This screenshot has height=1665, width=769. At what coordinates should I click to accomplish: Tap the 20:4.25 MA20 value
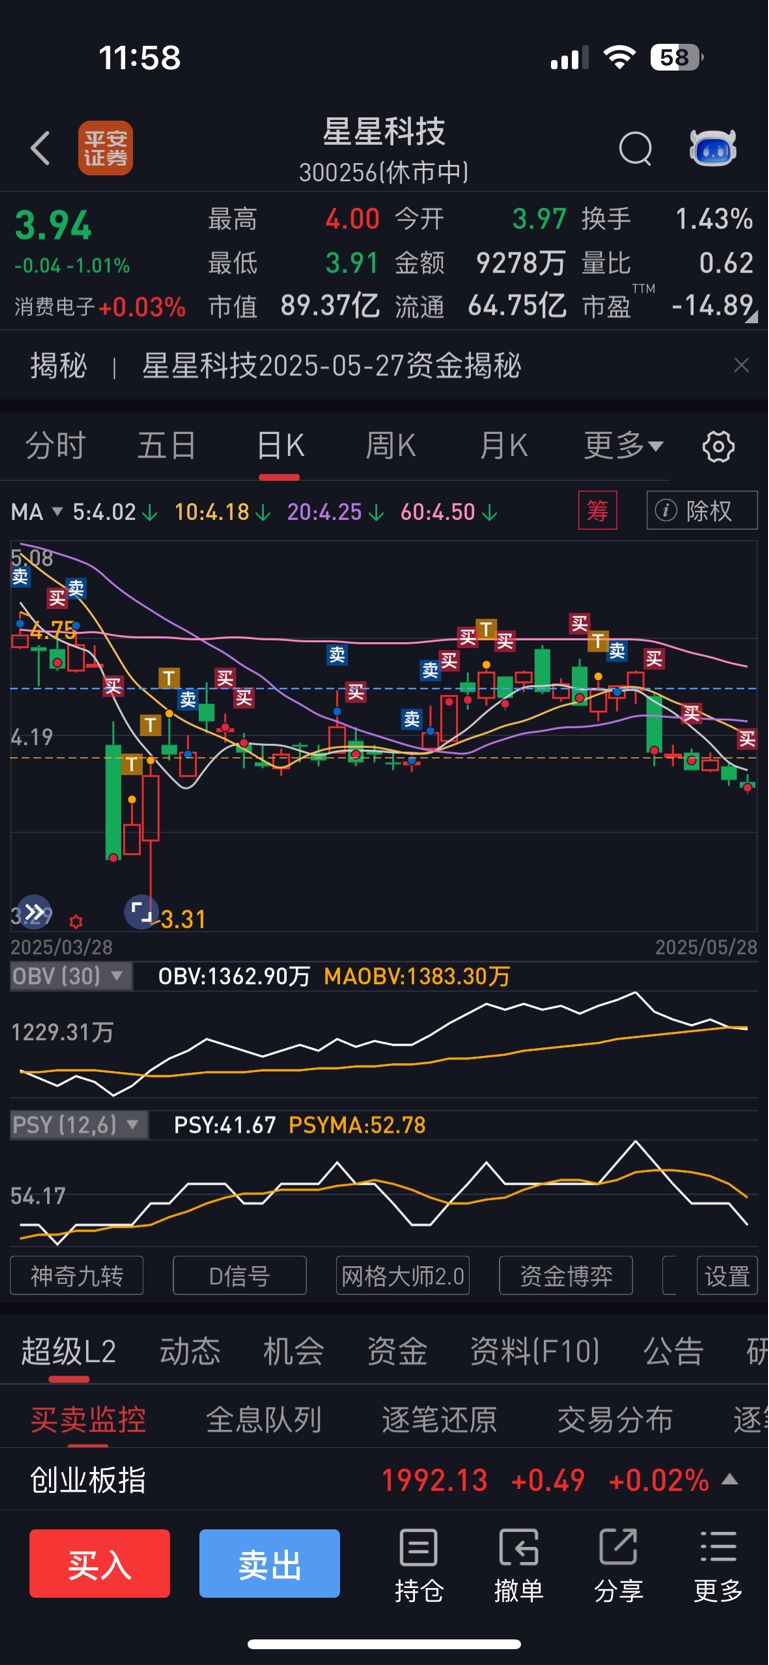[x=324, y=512]
